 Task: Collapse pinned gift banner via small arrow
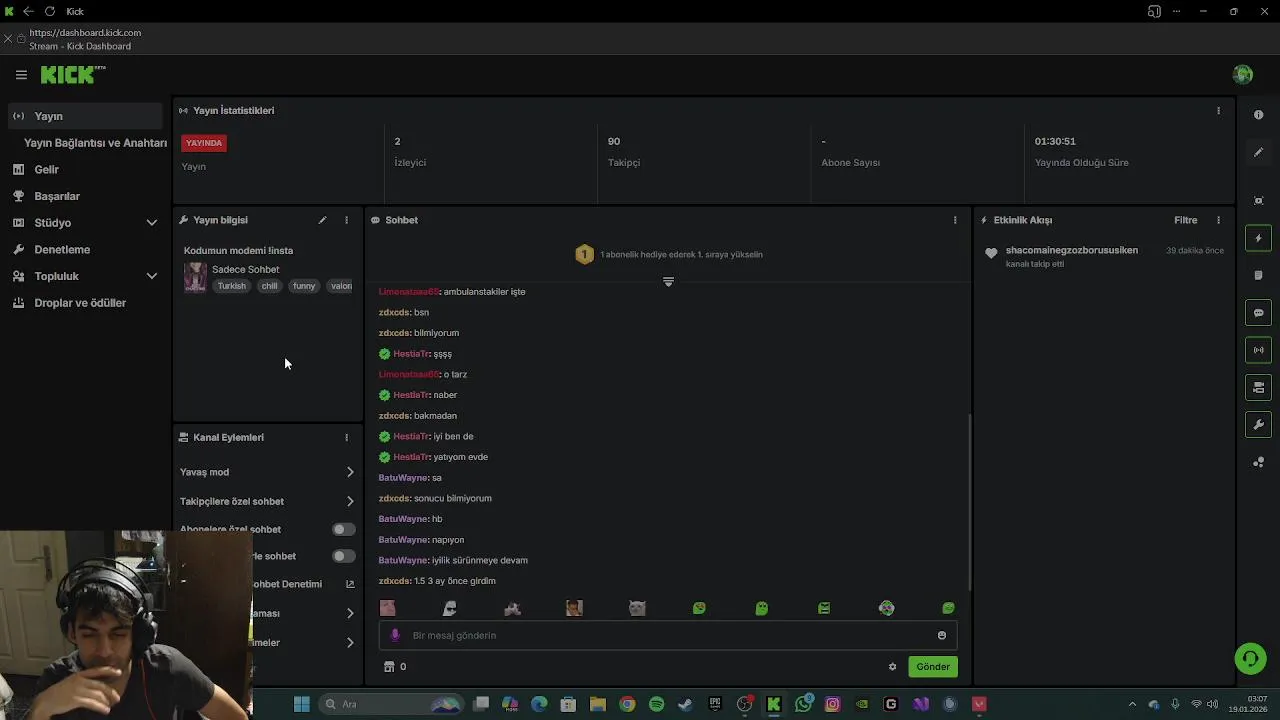point(668,282)
